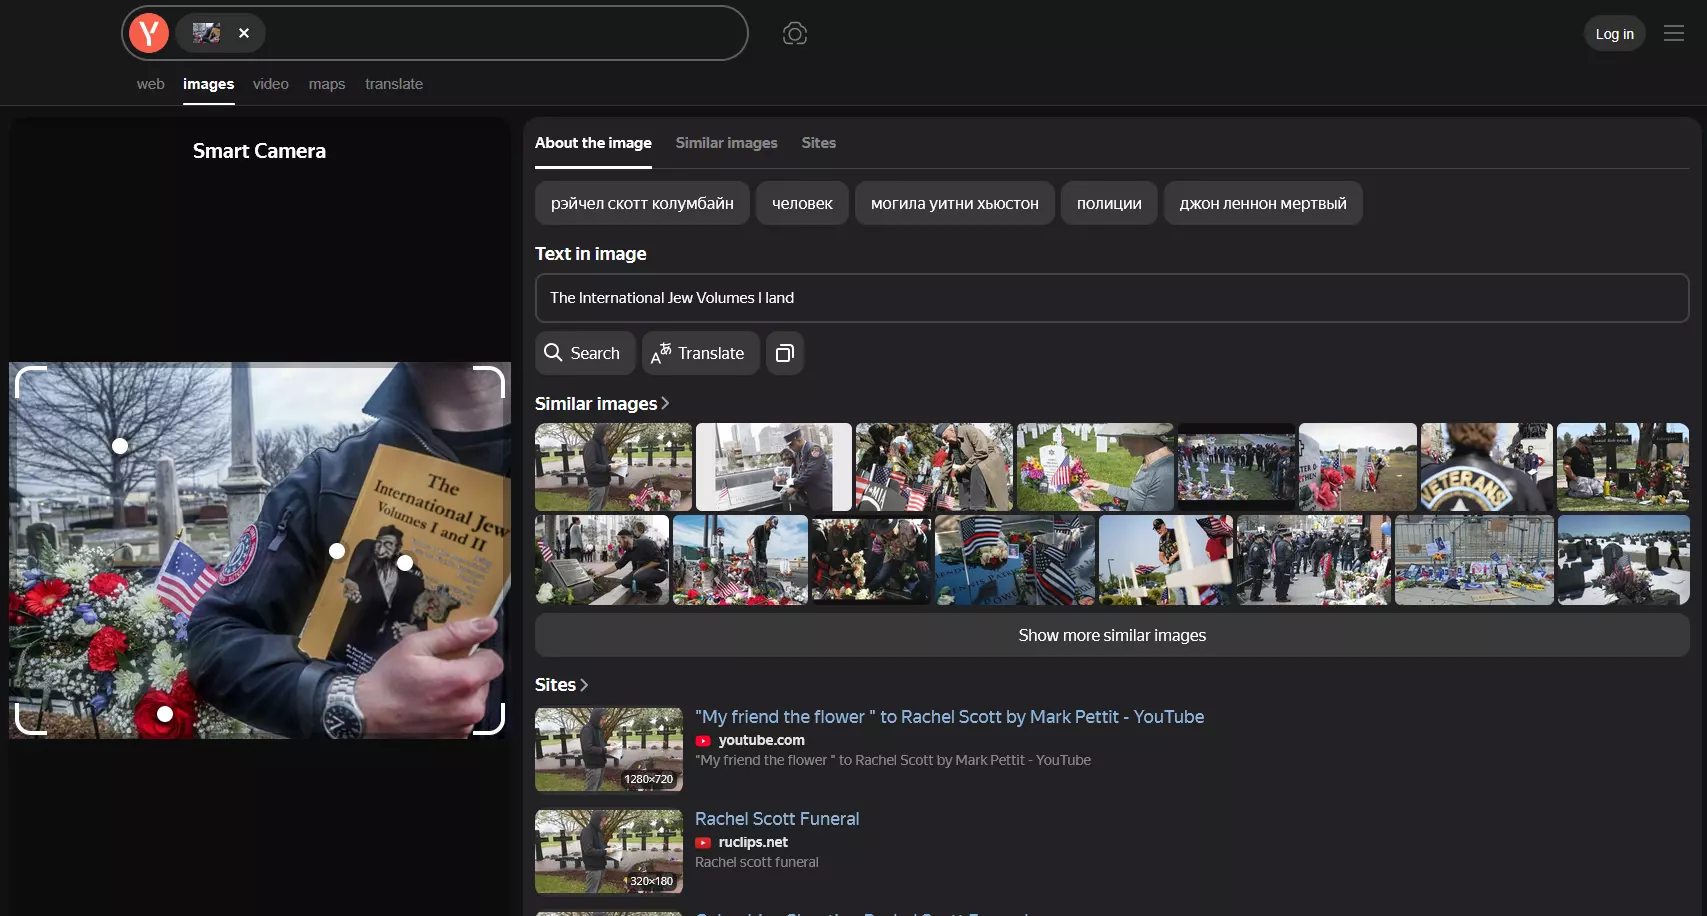
Task: Open the 1280×720 site result thumbnail
Action: pos(609,750)
